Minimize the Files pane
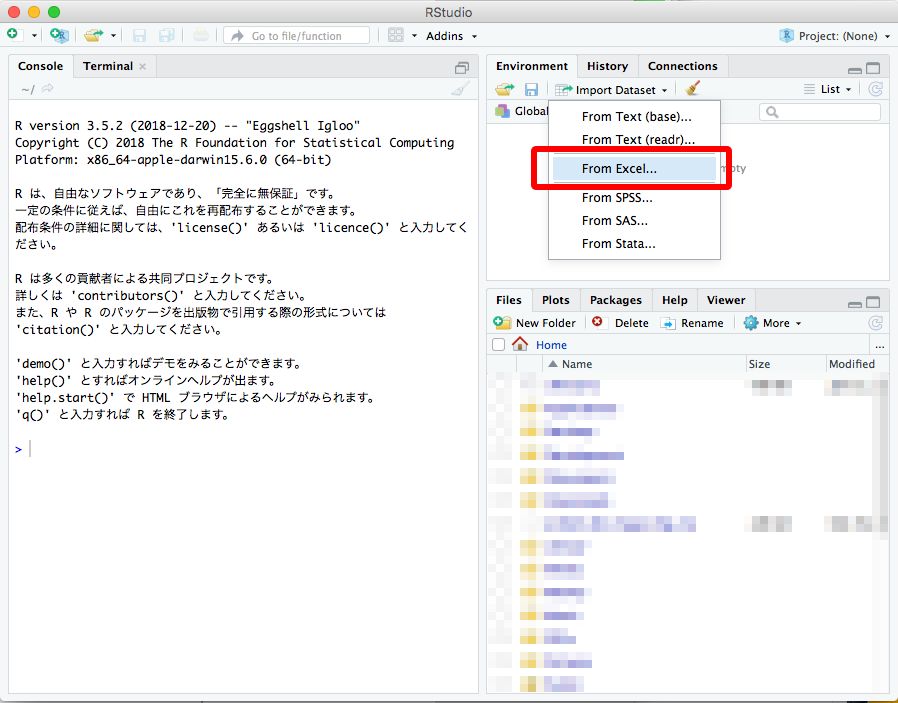Viewport: 898px width, 703px height. coord(854,305)
